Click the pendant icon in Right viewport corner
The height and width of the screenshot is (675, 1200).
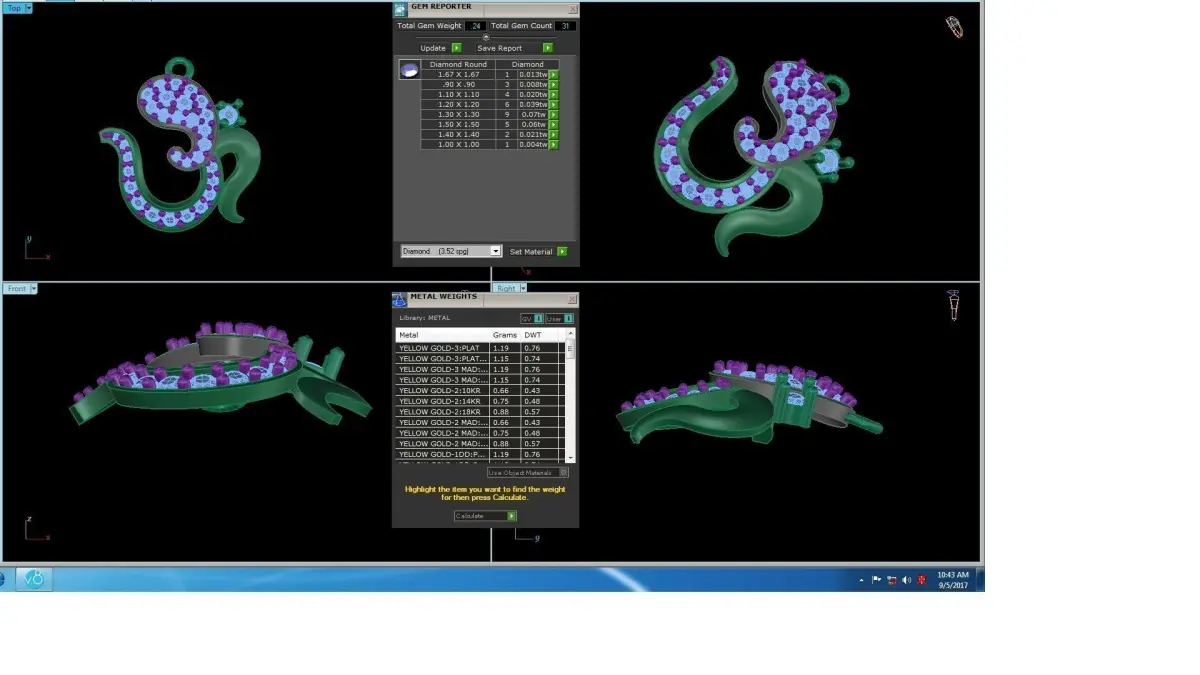(954, 306)
